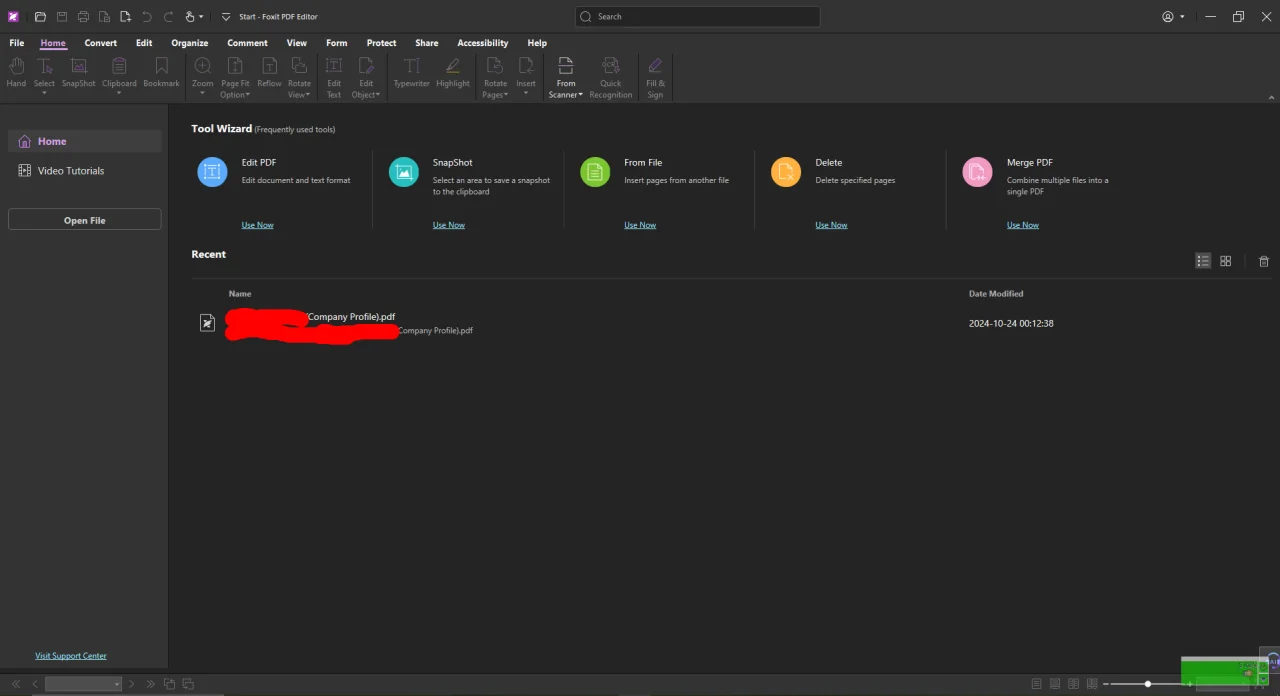The height and width of the screenshot is (696, 1280).
Task: Open the customize quick access toolbar arrow
Action: 226,17
